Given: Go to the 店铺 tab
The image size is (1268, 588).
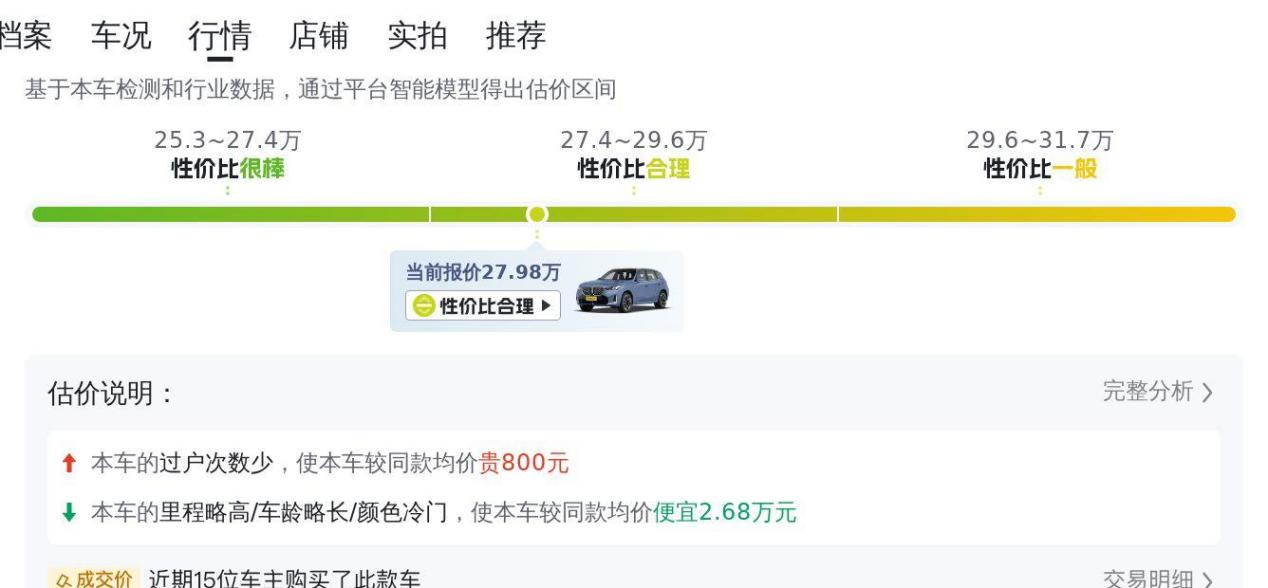Looking at the screenshot, I should pos(318,36).
